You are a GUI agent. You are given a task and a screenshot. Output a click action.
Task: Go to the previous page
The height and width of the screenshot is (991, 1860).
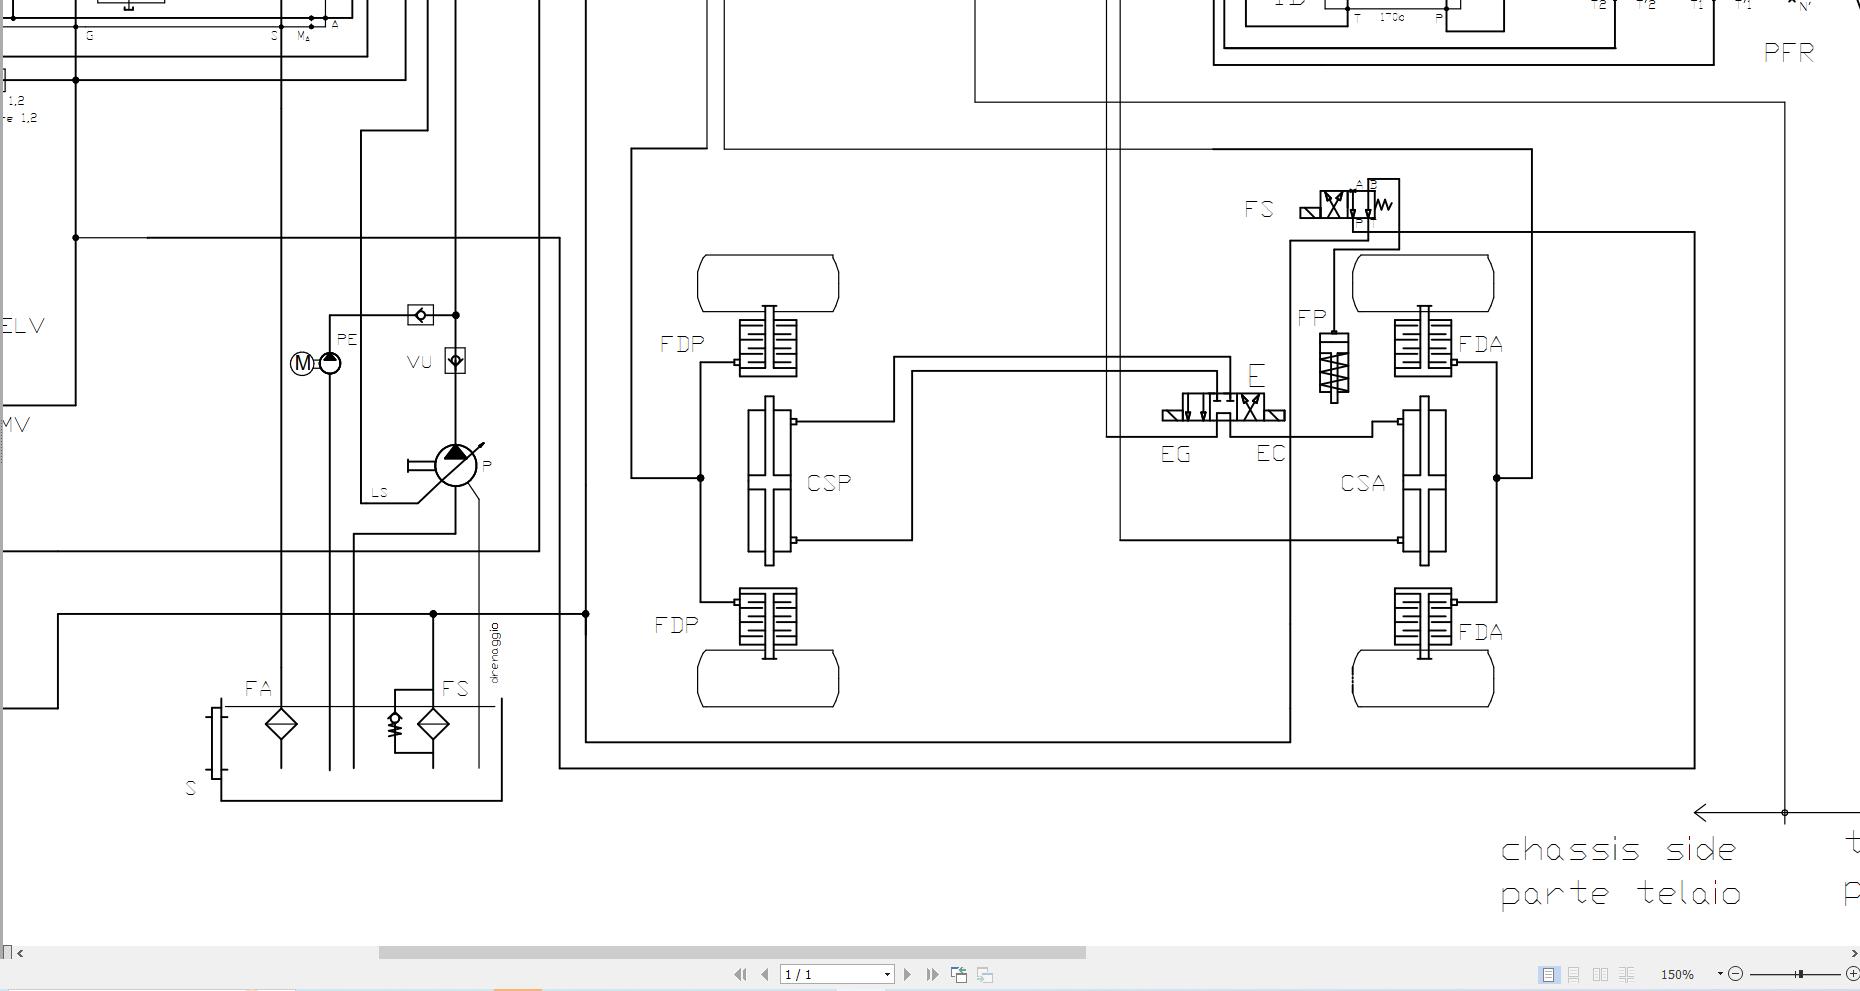point(765,974)
